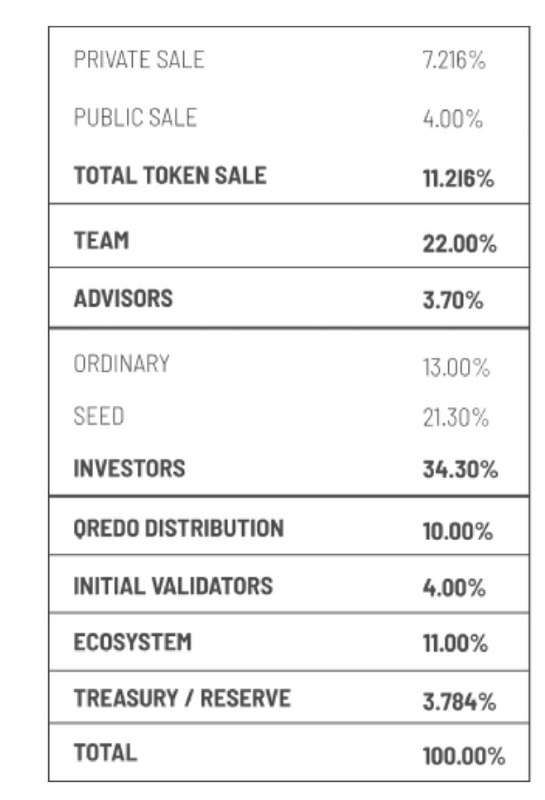Image resolution: width=545 pixels, height=800 pixels.
Task: Select the 3.70% advisors value
Action: (x=452, y=300)
